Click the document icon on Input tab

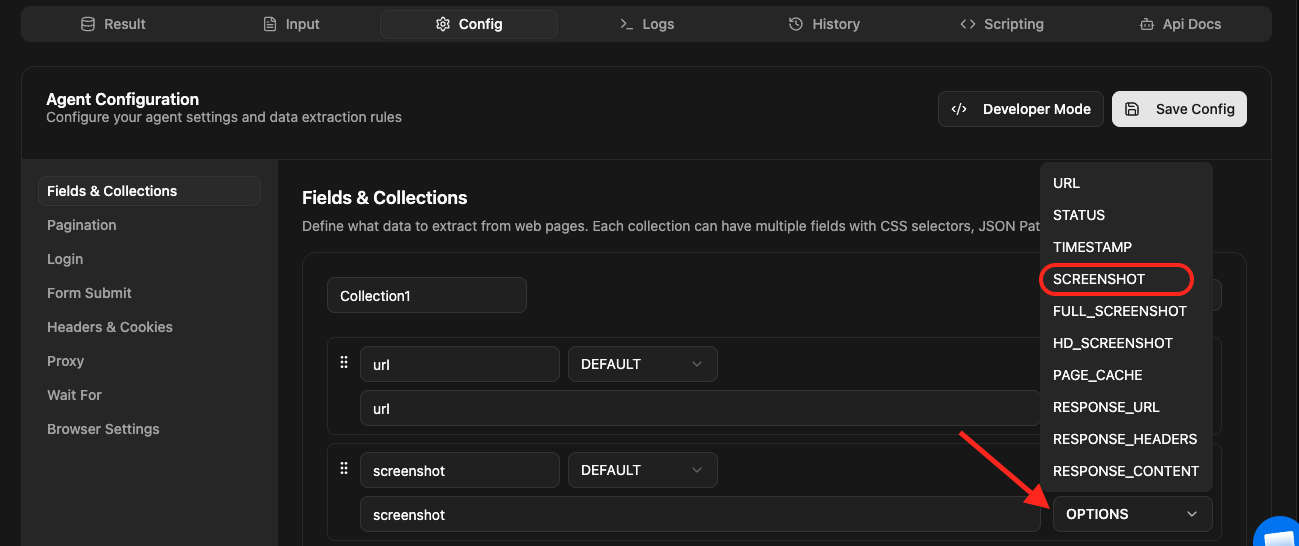[x=269, y=24]
